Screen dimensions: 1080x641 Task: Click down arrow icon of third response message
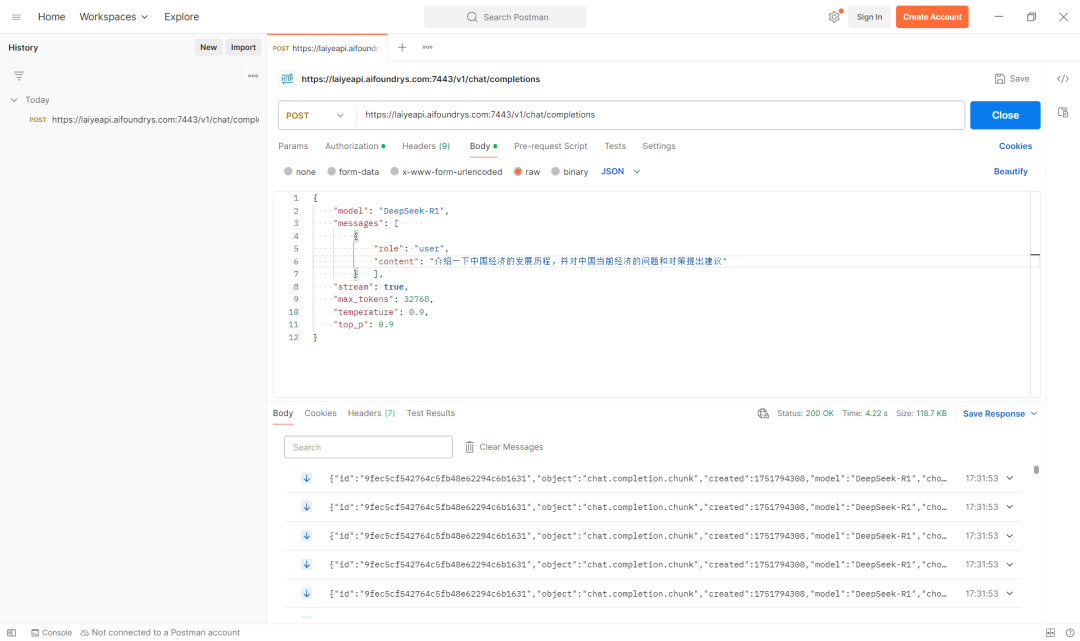(x=307, y=536)
